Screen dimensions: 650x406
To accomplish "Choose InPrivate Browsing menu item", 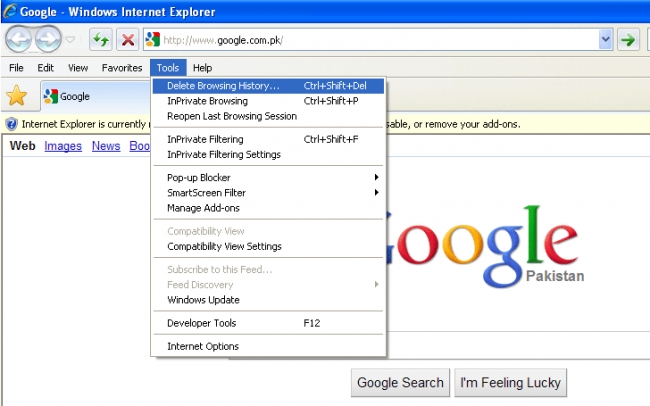I will tap(268, 101).
